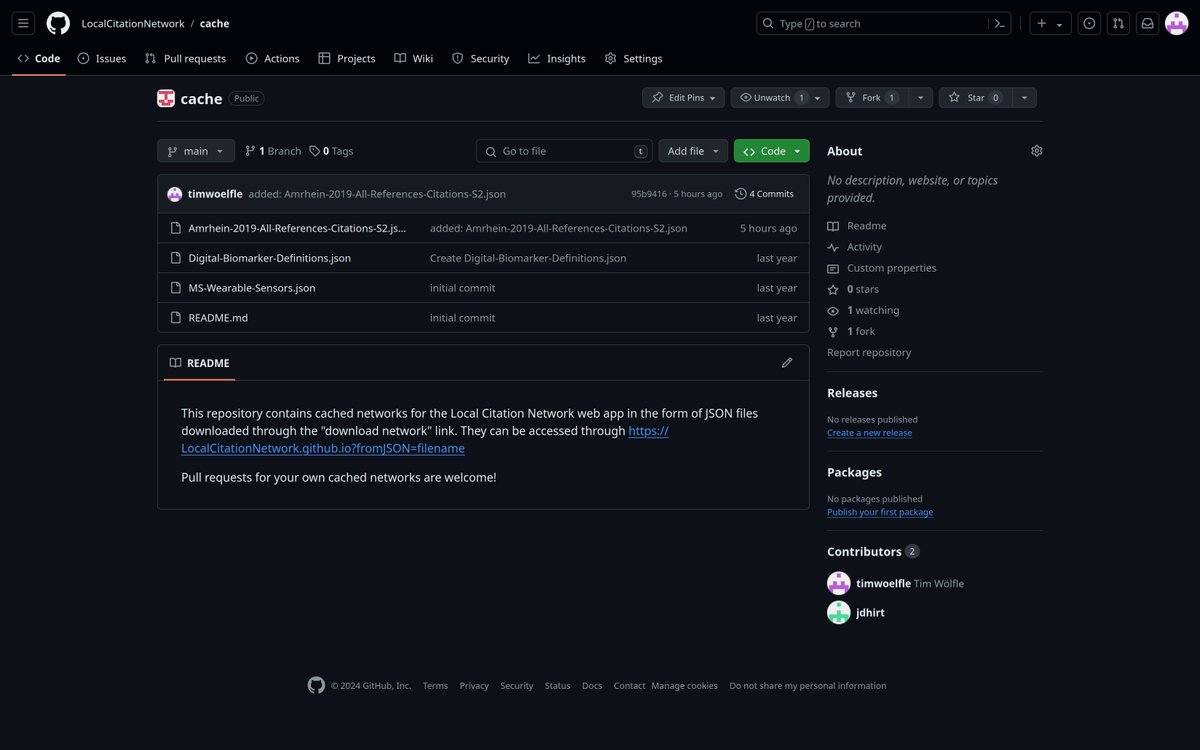The height and width of the screenshot is (750, 1200).
Task: Open the cache repository breadcrumb link
Action: pos(214,23)
